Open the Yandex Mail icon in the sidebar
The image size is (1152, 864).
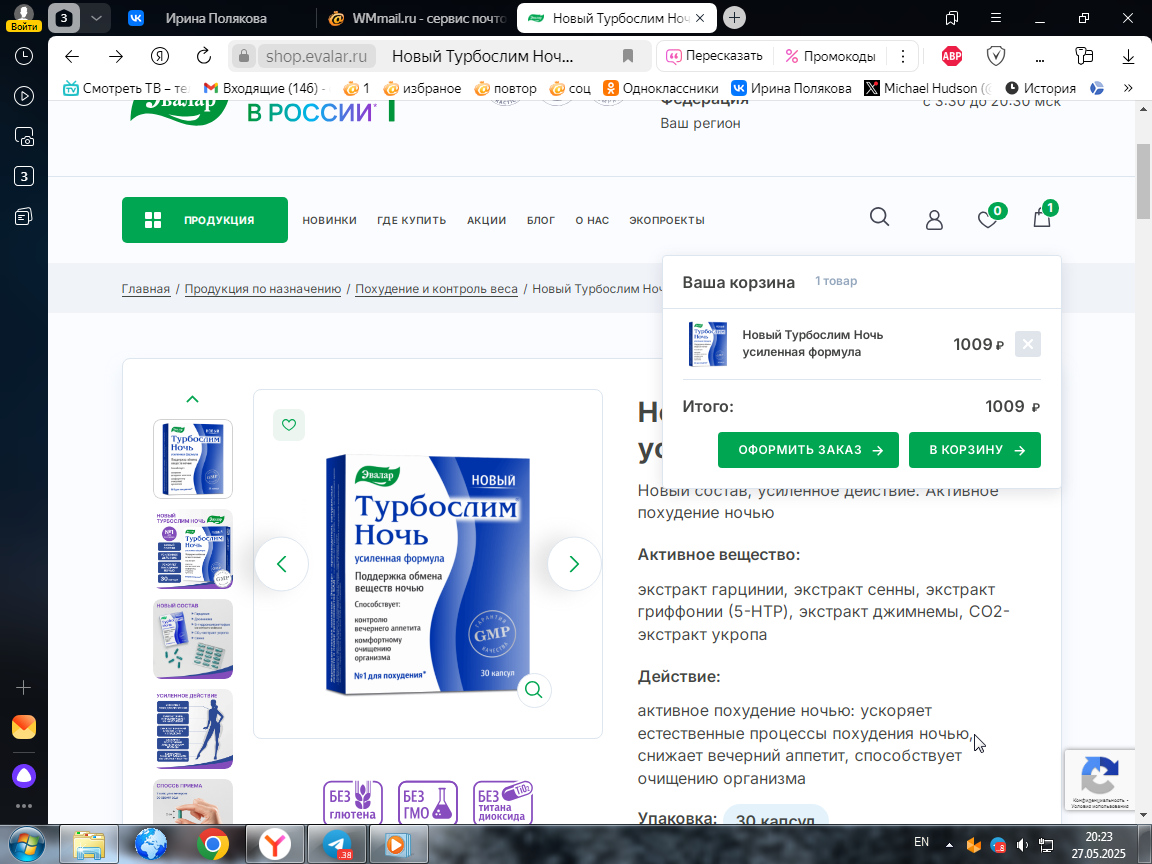coord(24,727)
